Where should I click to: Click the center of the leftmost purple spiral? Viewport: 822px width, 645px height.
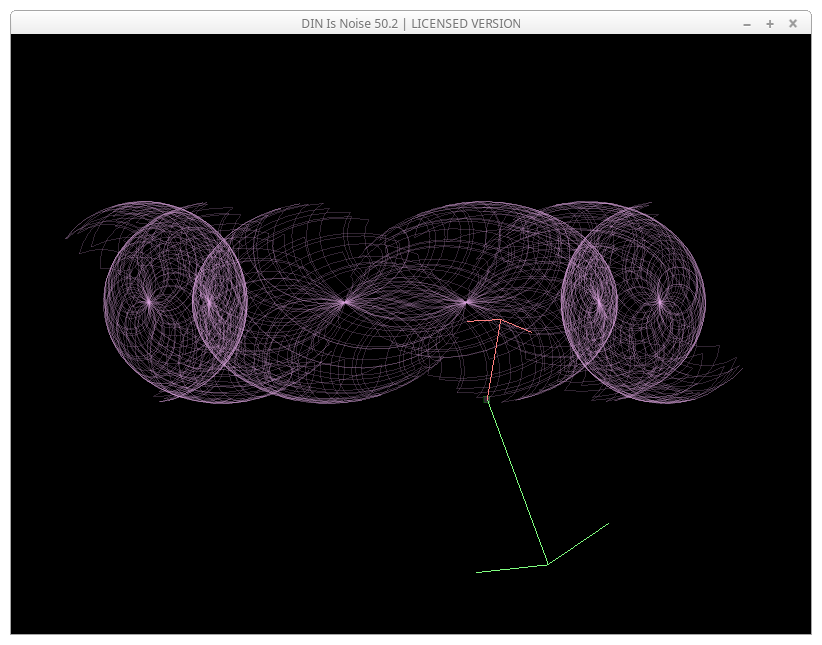point(149,300)
